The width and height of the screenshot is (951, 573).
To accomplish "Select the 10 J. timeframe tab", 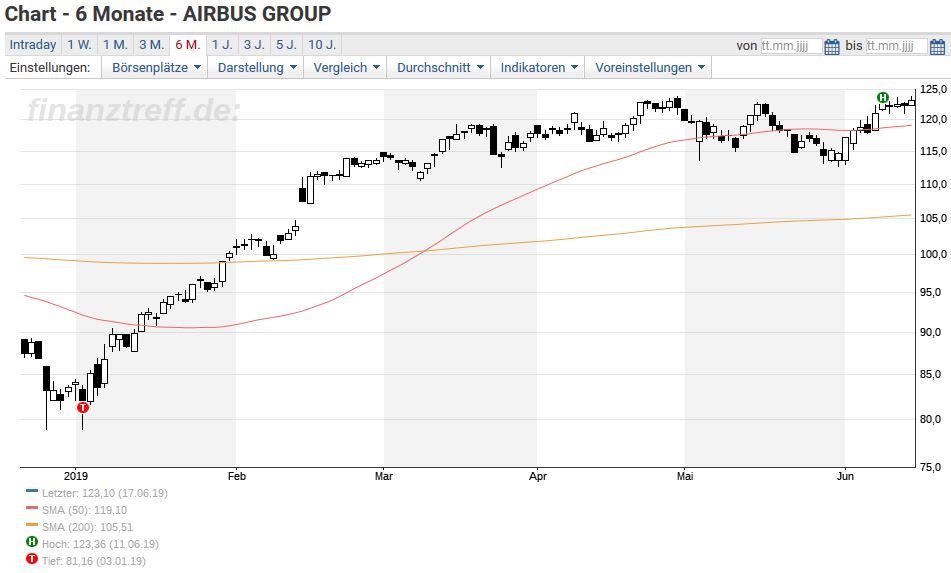I will point(322,45).
